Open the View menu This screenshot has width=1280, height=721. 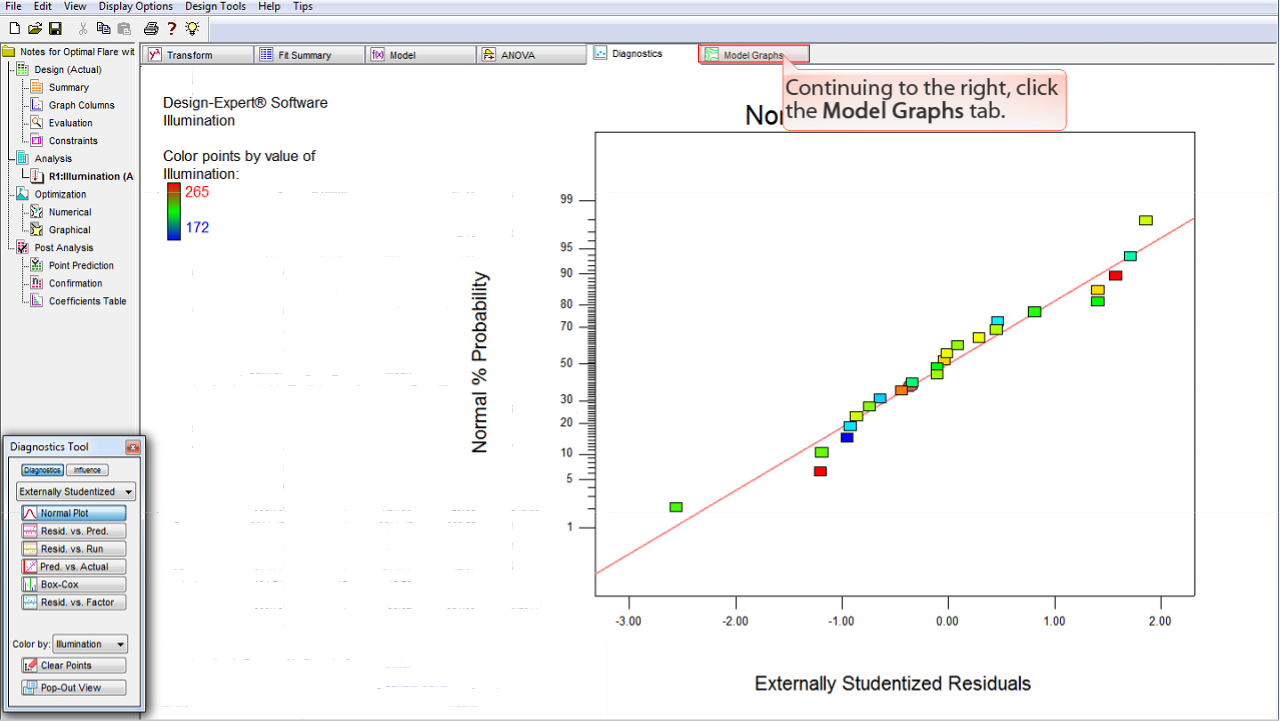click(75, 6)
